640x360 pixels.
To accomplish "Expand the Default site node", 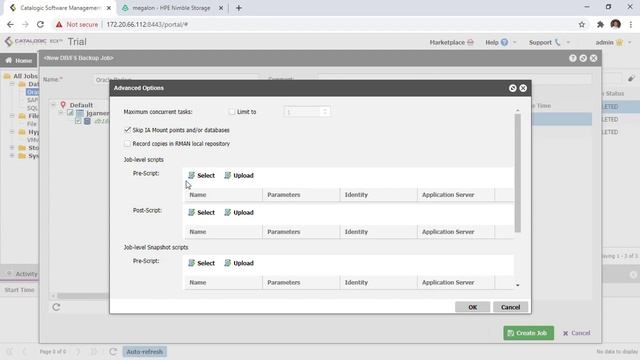I will pos(53,105).
